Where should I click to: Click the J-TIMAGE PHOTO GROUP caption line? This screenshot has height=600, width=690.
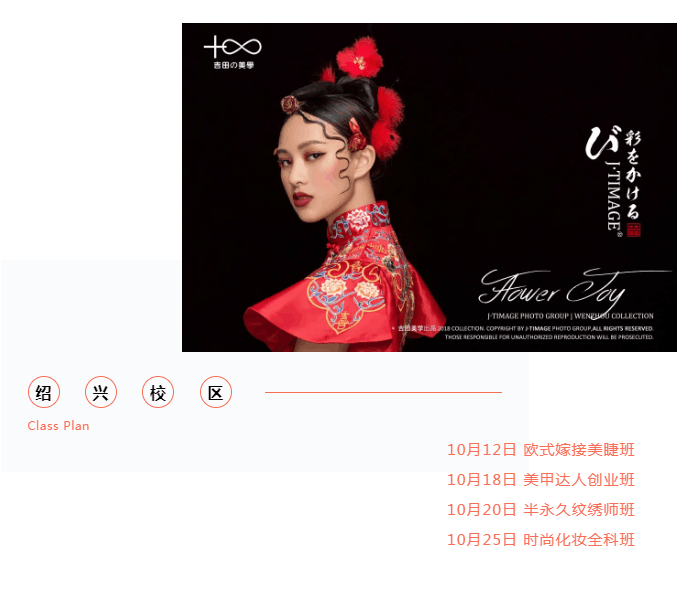[x=570, y=316]
